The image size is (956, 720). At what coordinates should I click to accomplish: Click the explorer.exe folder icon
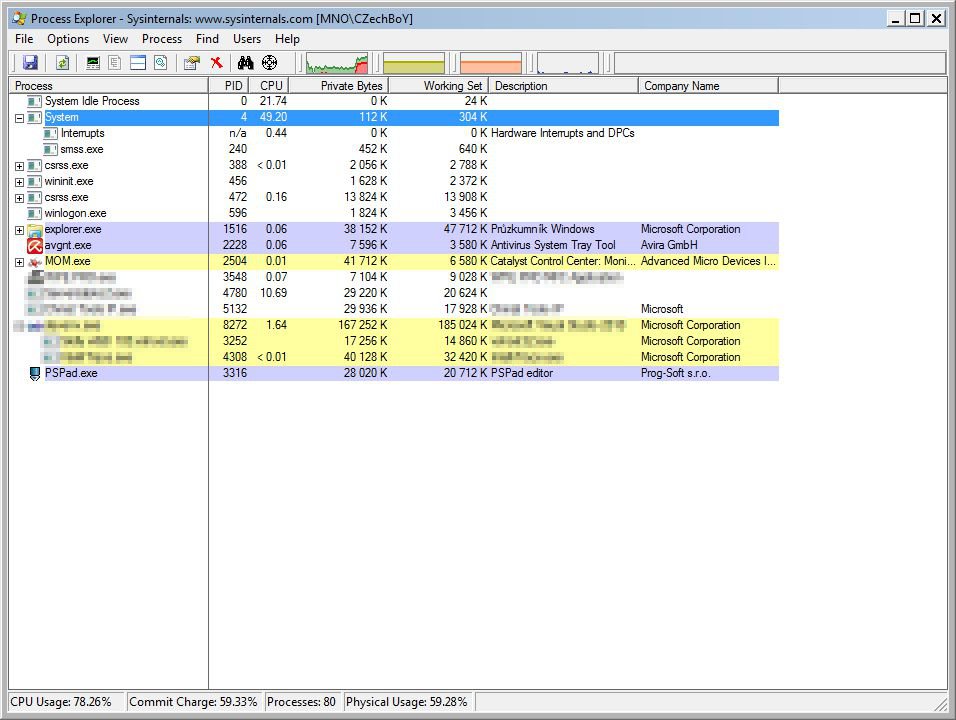tap(35, 230)
